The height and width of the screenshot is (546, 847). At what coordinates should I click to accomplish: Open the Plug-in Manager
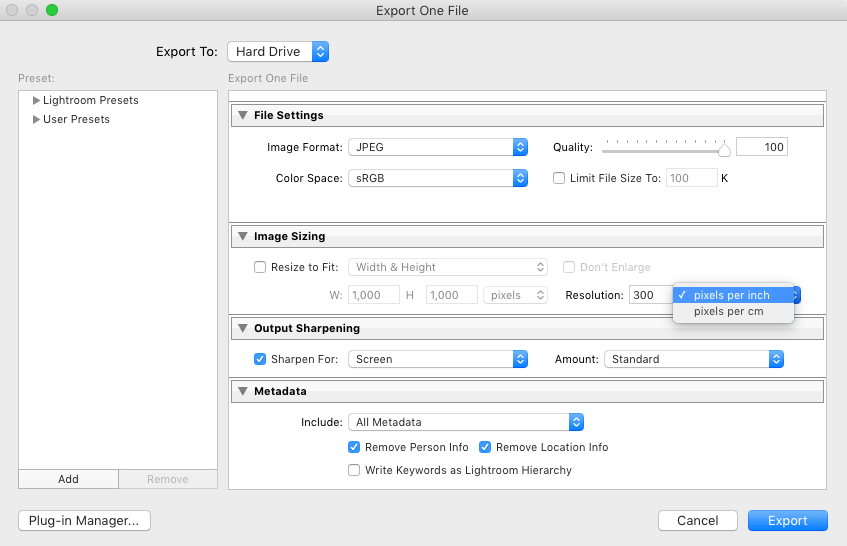coord(85,521)
